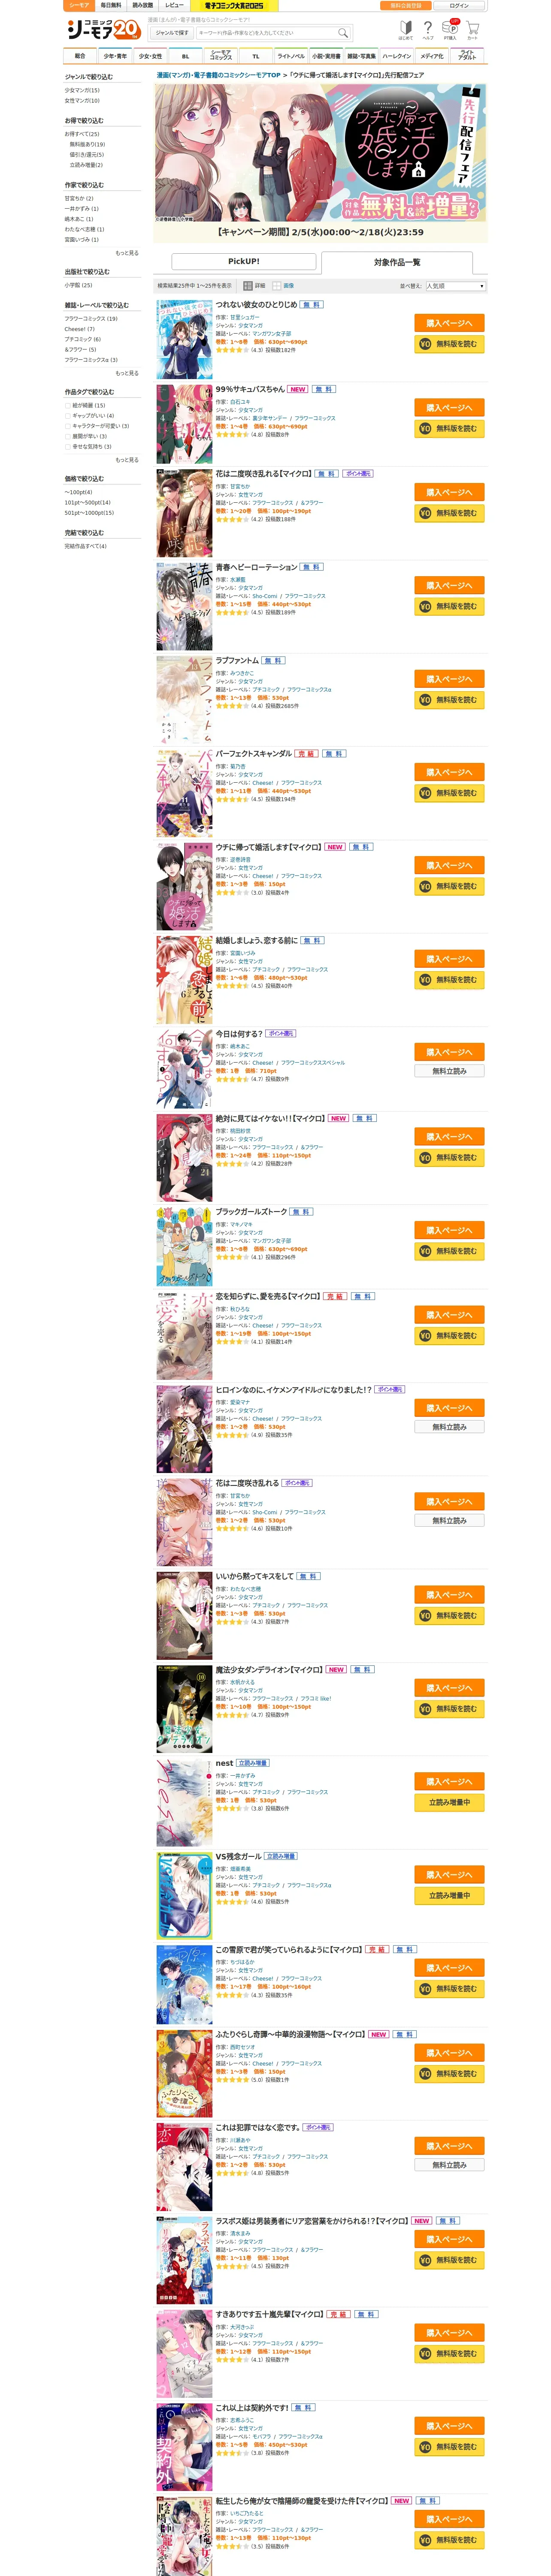
Task: Click 購入ページへ for つれない彼女のひとりじめ
Action: click(x=449, y=323)
